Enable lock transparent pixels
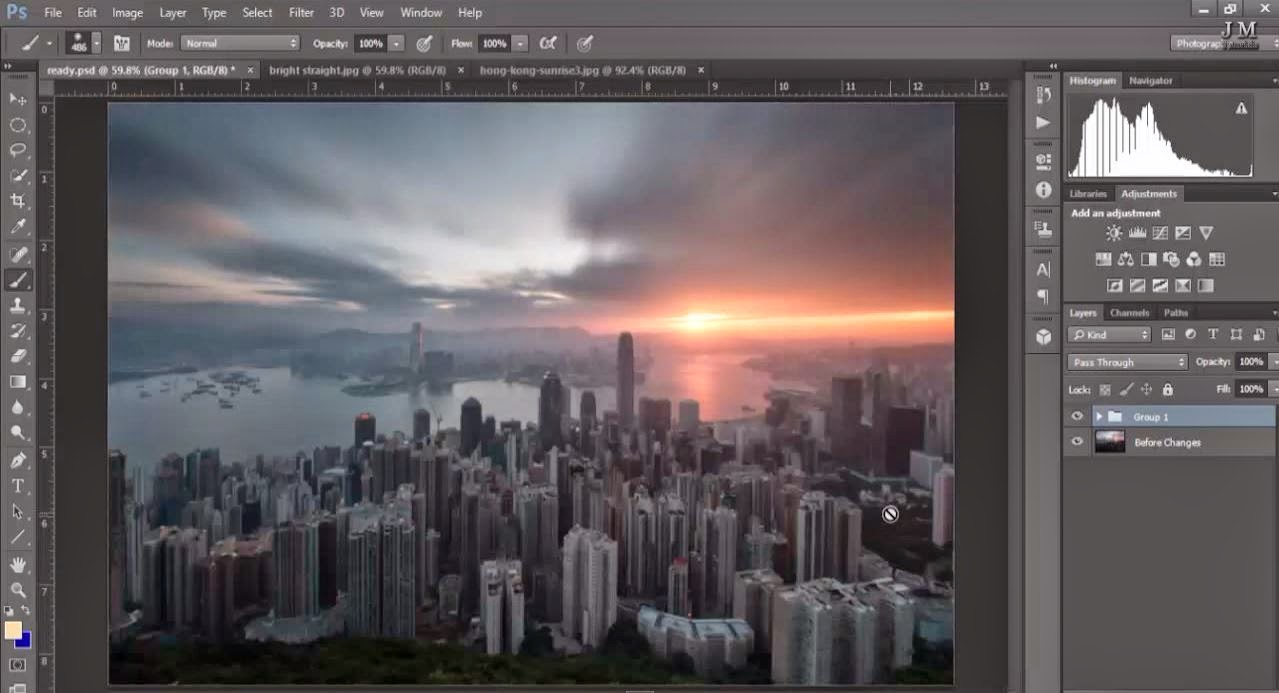Screen dimensions: 1279x693 tap(1105, 389)
